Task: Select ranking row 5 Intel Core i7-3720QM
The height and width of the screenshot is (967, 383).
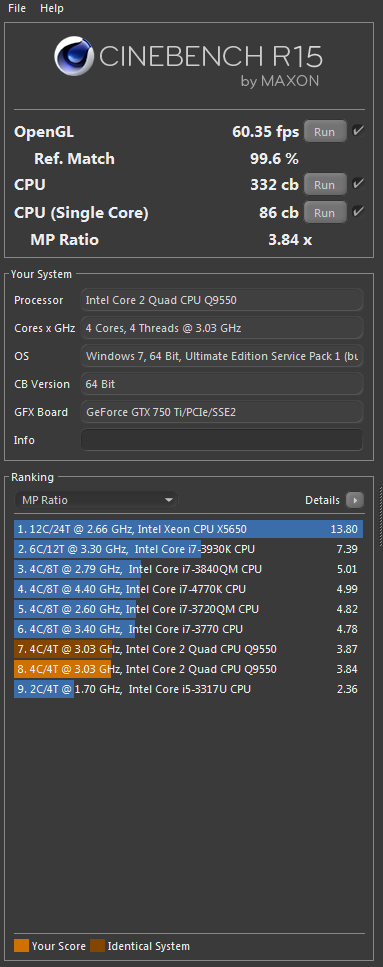Action: pos(189,609)
